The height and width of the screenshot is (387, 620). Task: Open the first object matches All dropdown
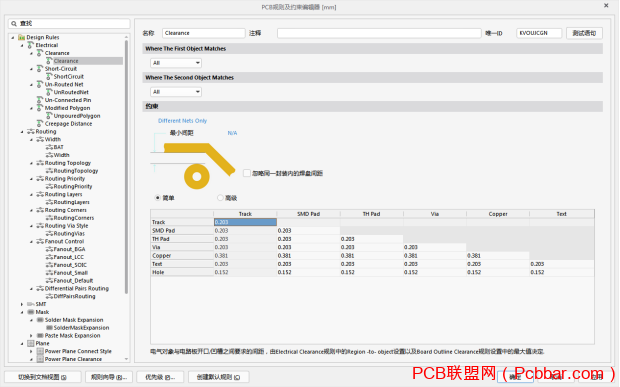point(176,63)
